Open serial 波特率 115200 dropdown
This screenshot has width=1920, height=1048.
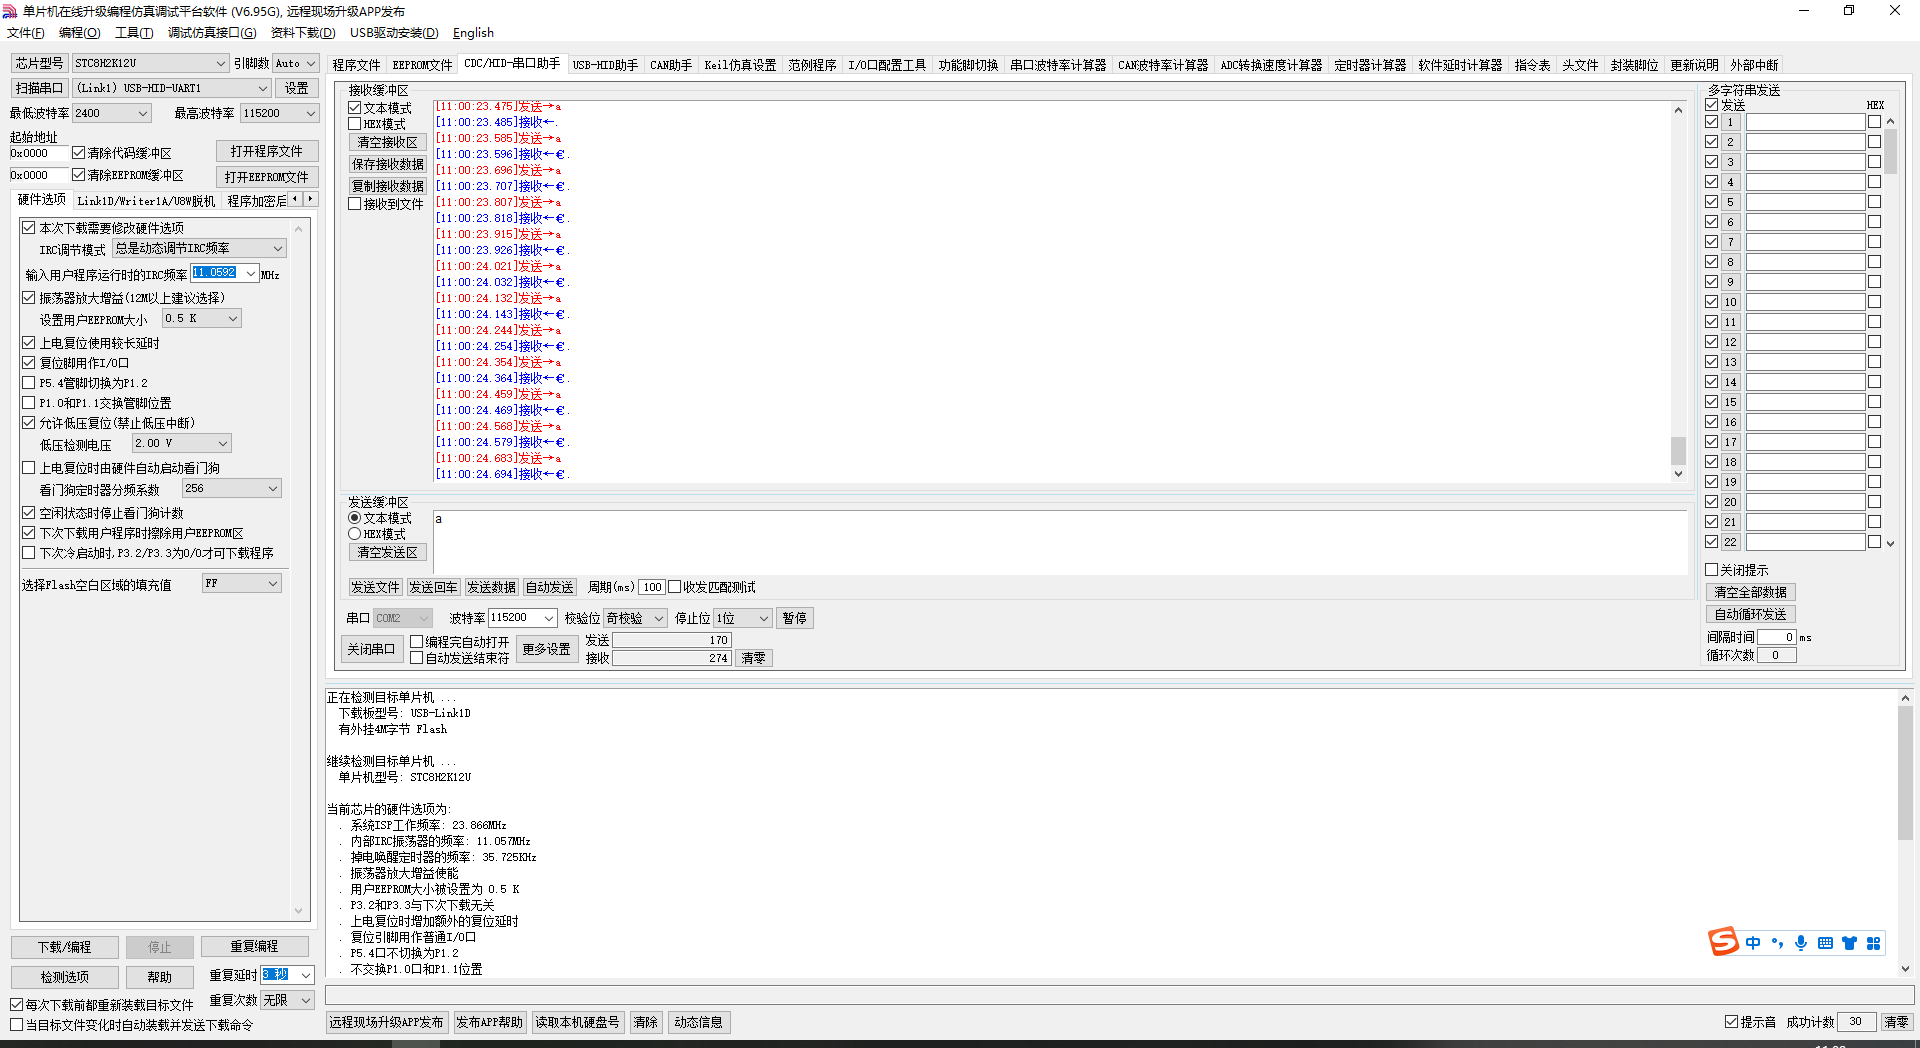coord(548,618)
